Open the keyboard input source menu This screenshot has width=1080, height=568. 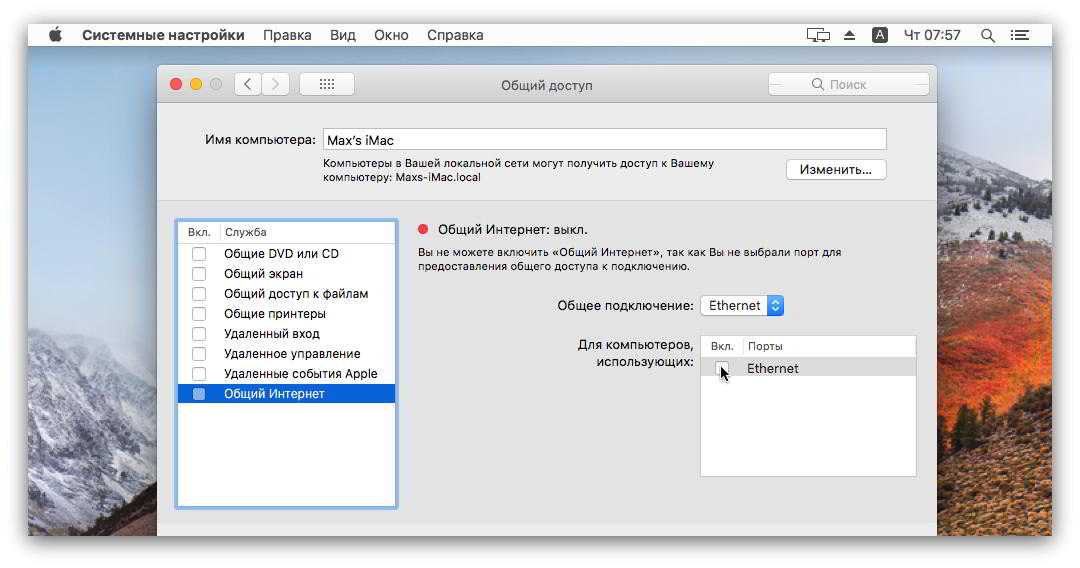click(880, 35)
